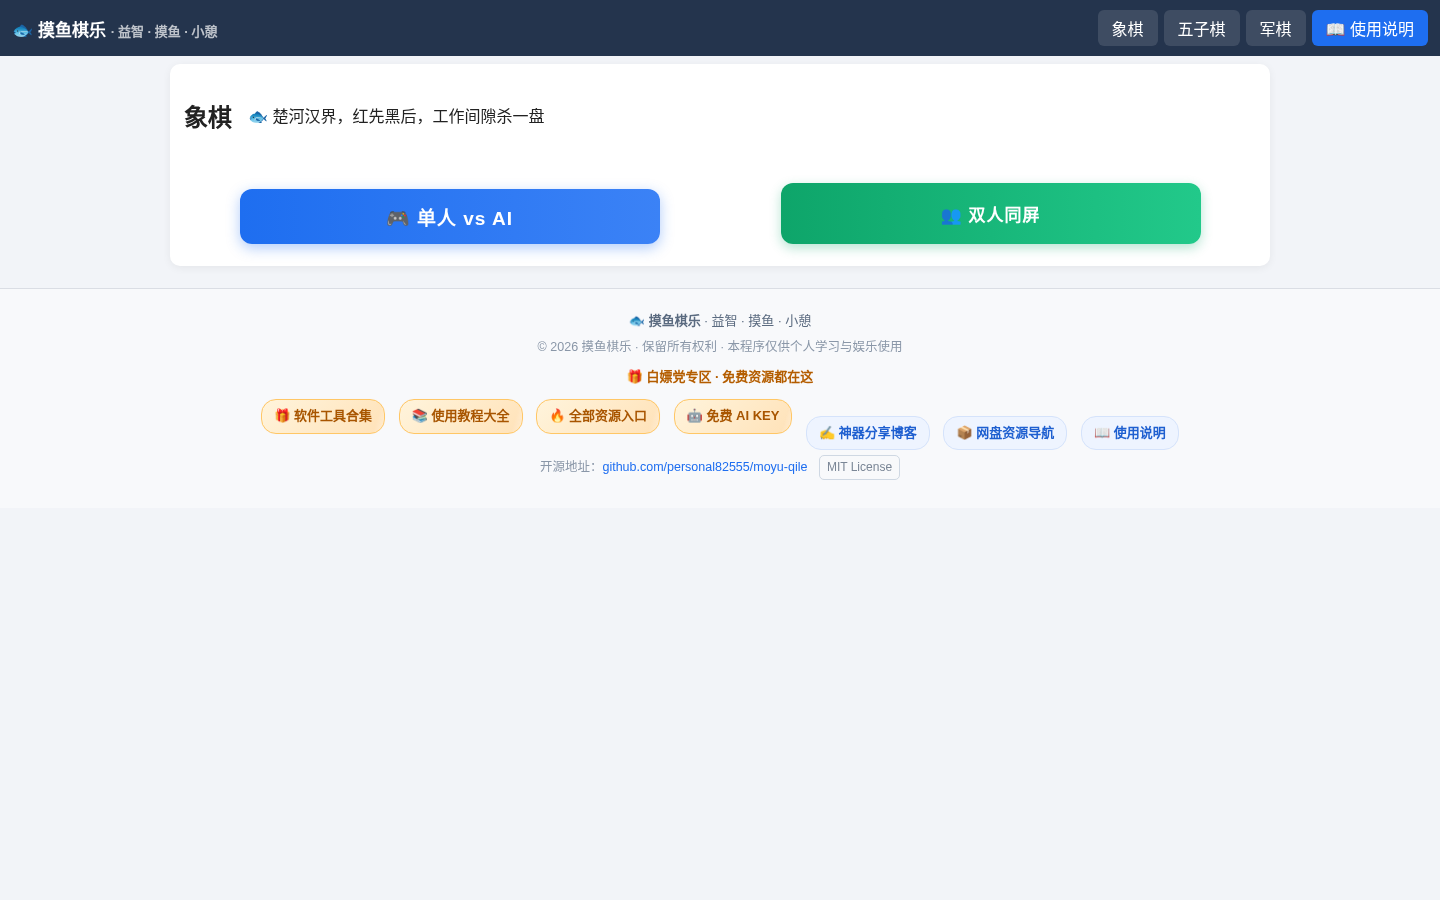Image resolution: width=1440 pixels, height=900 pixels.
Task: Open 神器分享博客 link
Action: click(x=868, y=433)
